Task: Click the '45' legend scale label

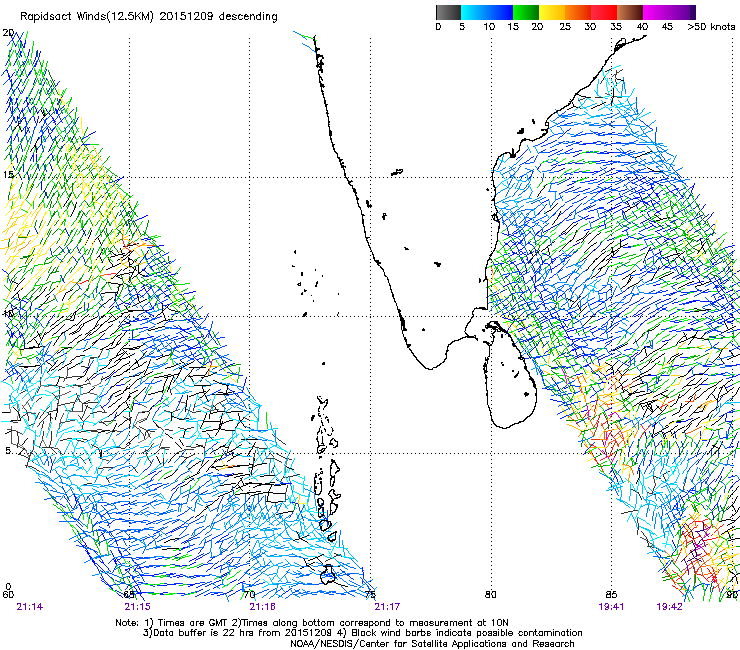Action: (x=667, y=27)
